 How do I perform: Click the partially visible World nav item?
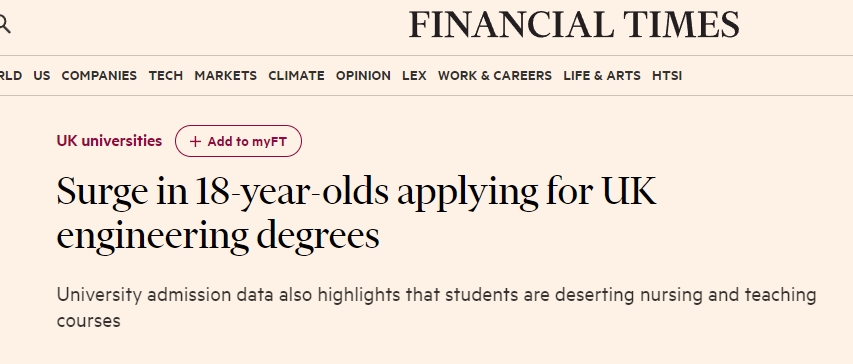[11, 76]
